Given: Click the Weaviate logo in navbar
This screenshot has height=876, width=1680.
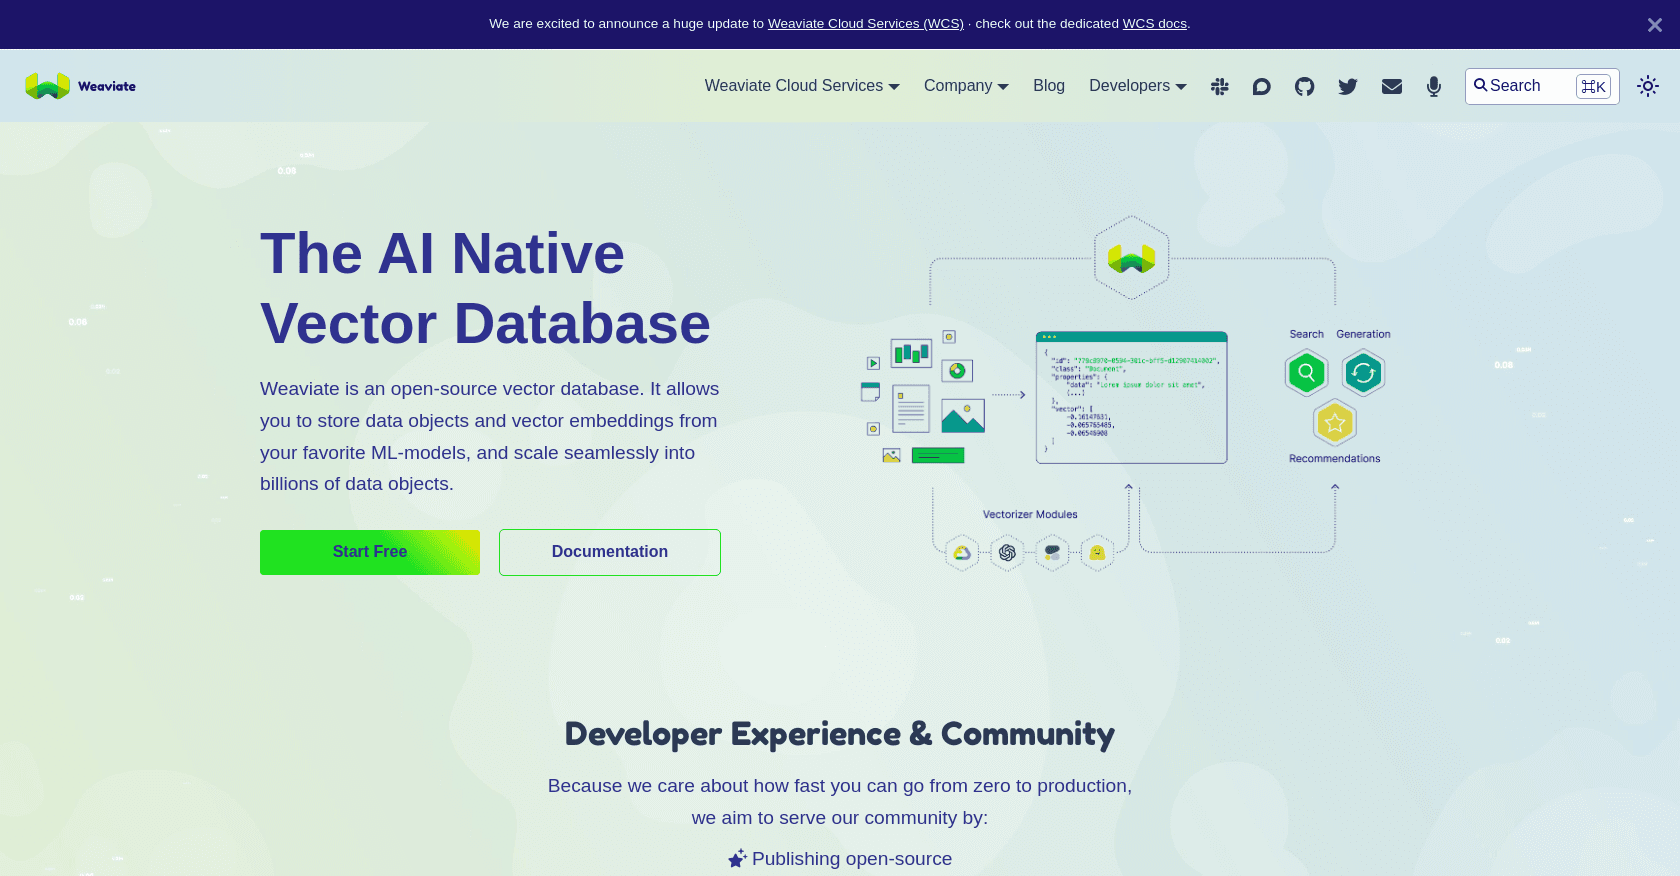Looking at the screenshot, I should [81, 86].
